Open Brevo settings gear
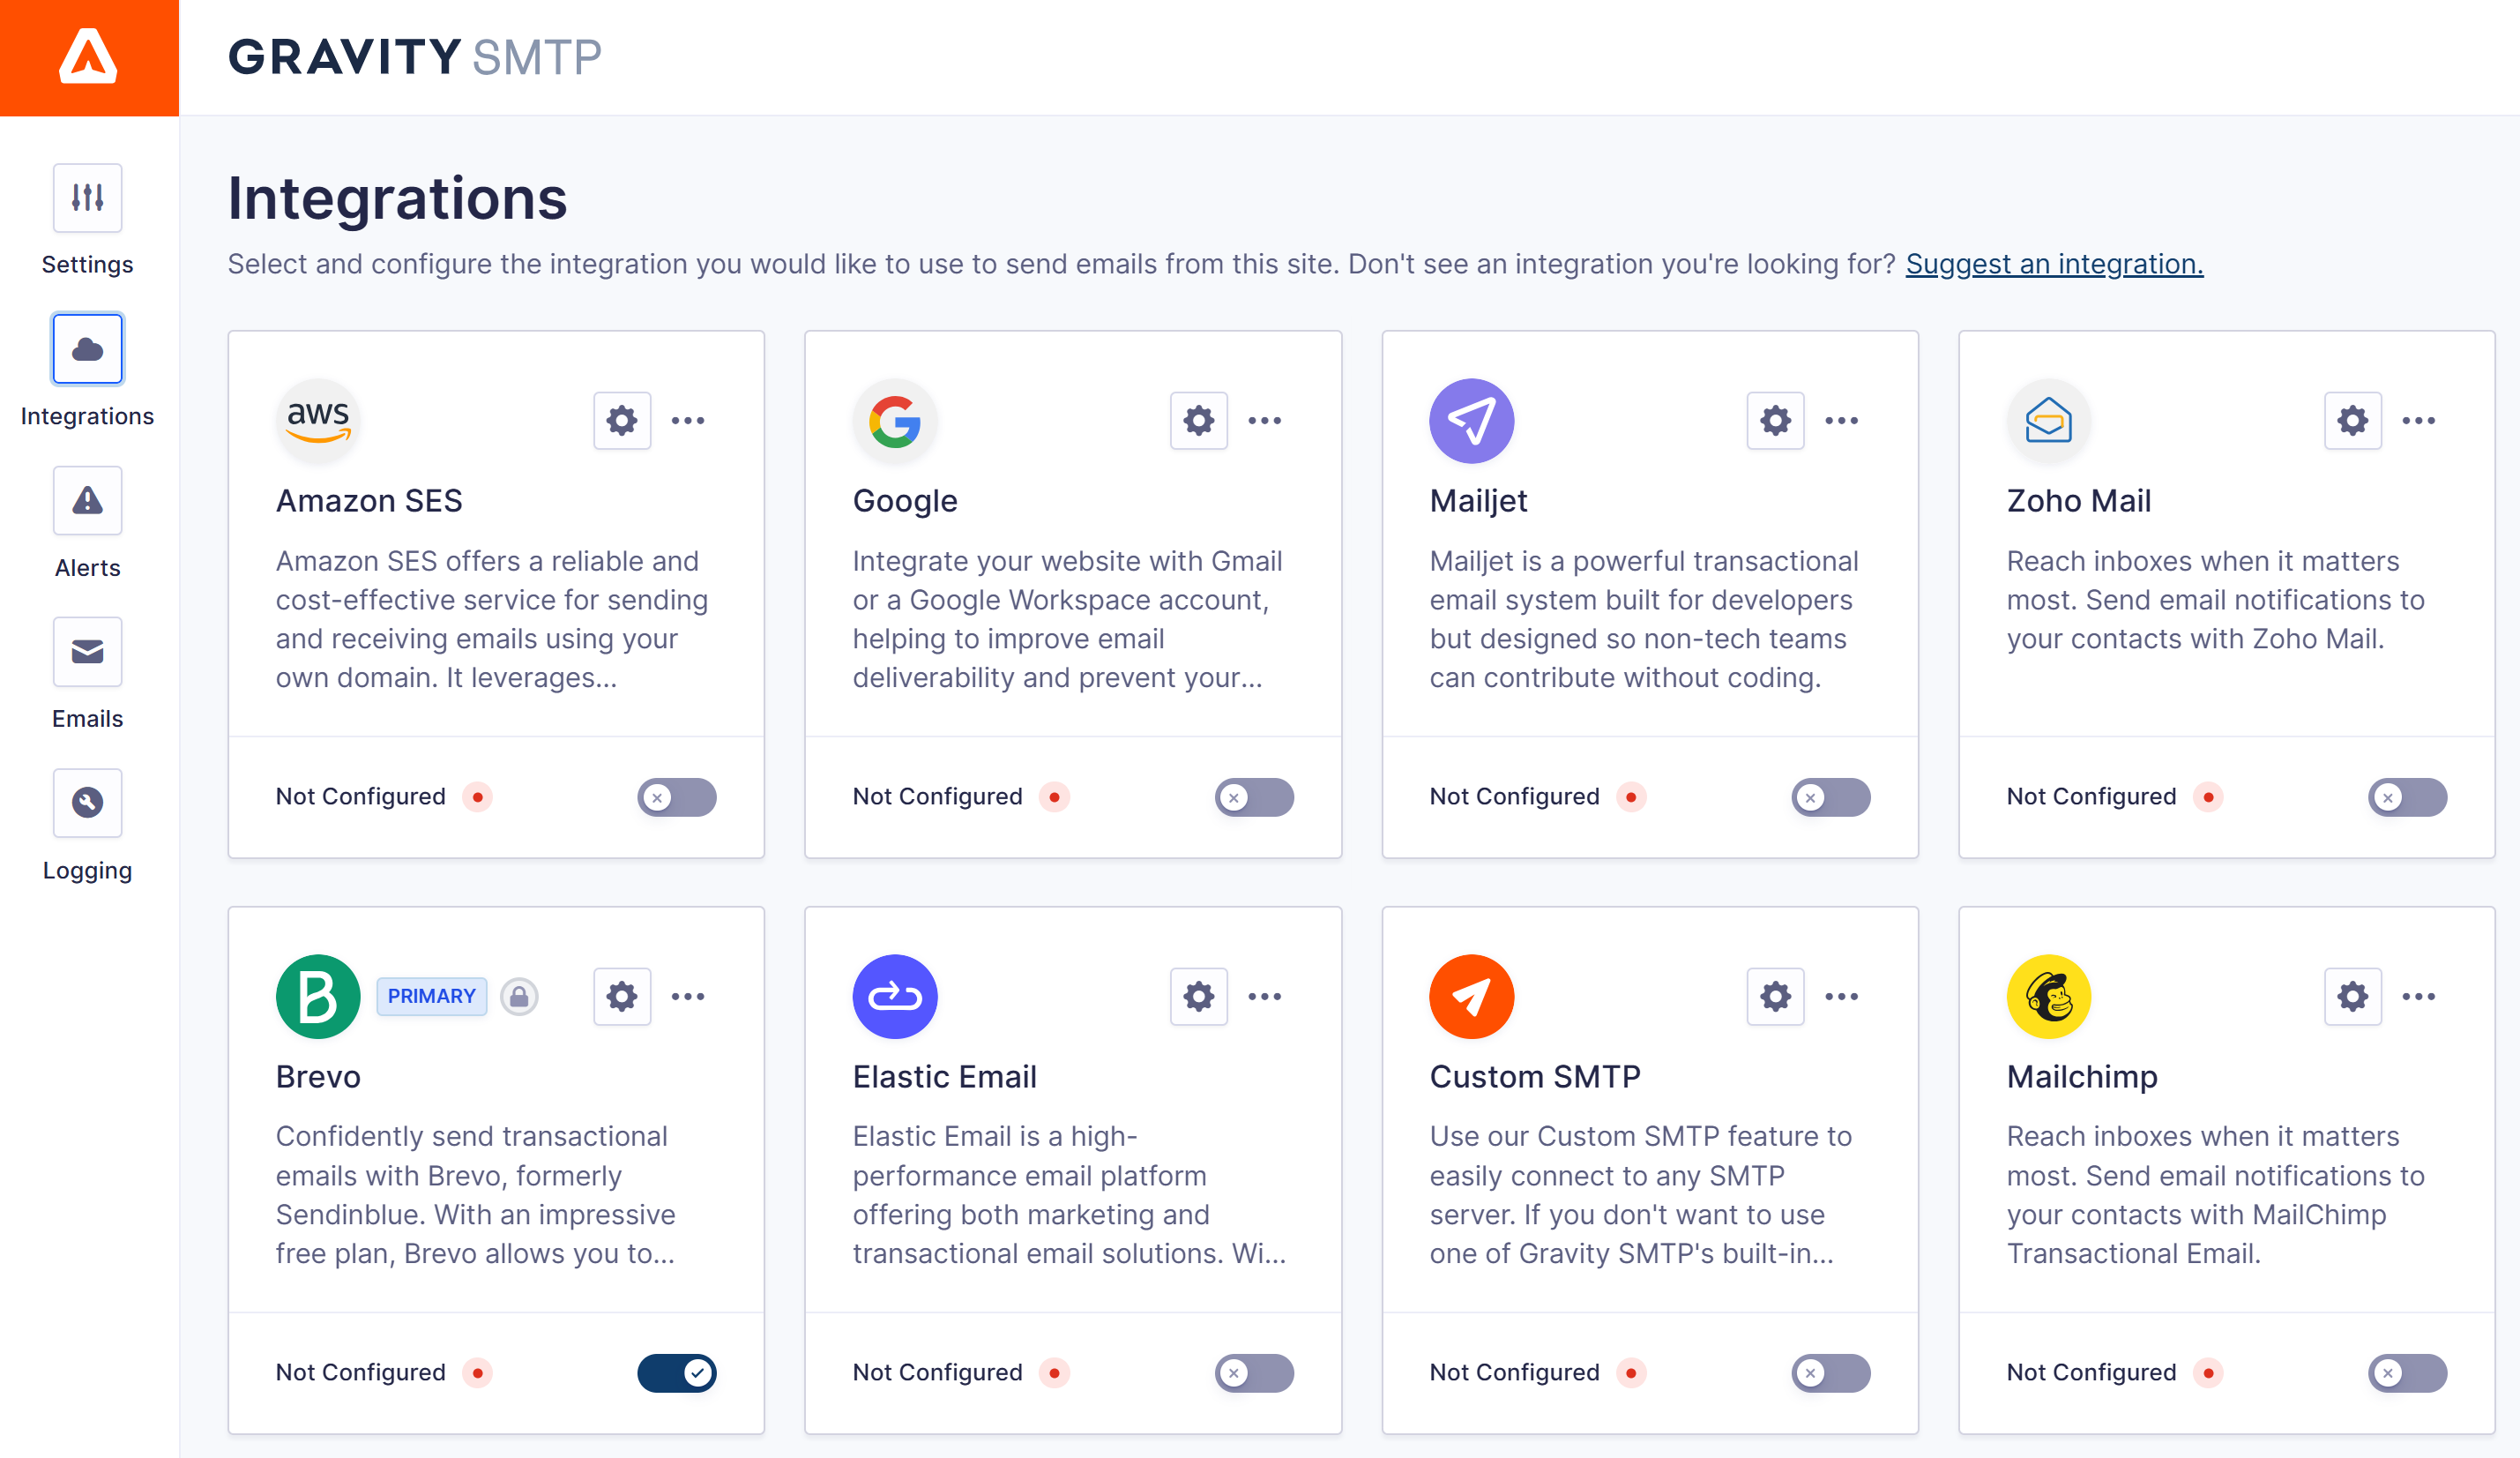Viewport: 2520px width, 1458px height. point(622,996)
